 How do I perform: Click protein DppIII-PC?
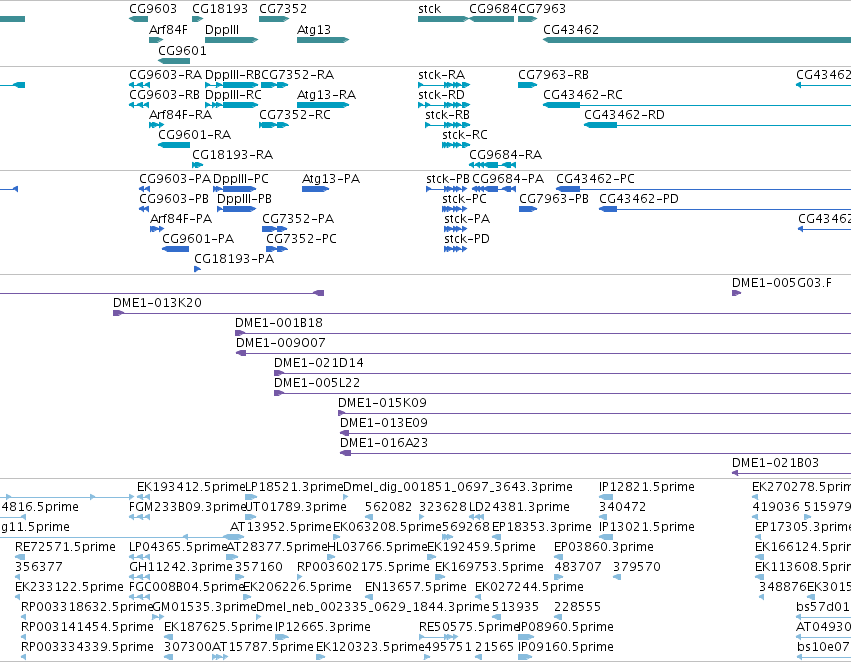coord(234,189)
